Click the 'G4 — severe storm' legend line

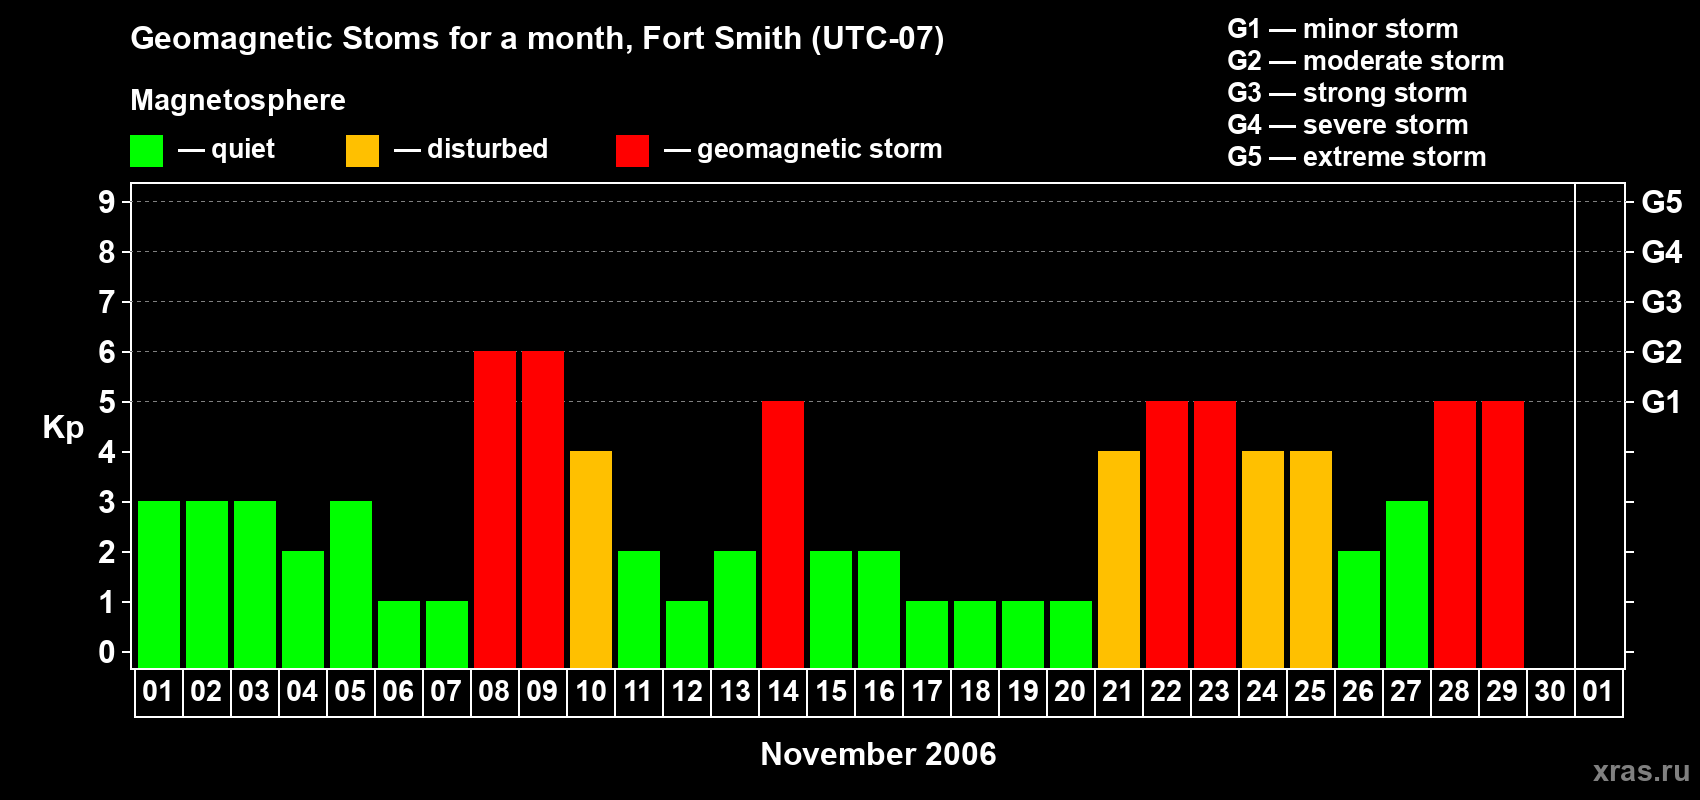click(1348, 125)
